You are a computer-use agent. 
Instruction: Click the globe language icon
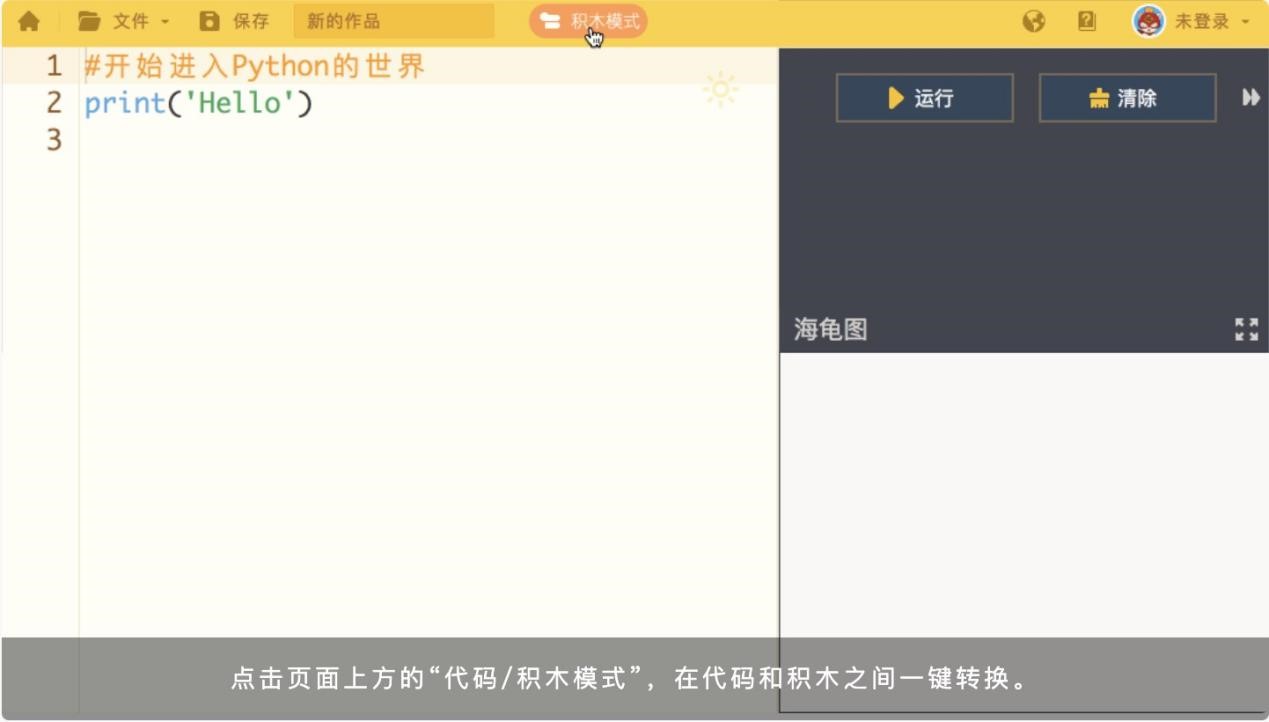coord(1034,20)
